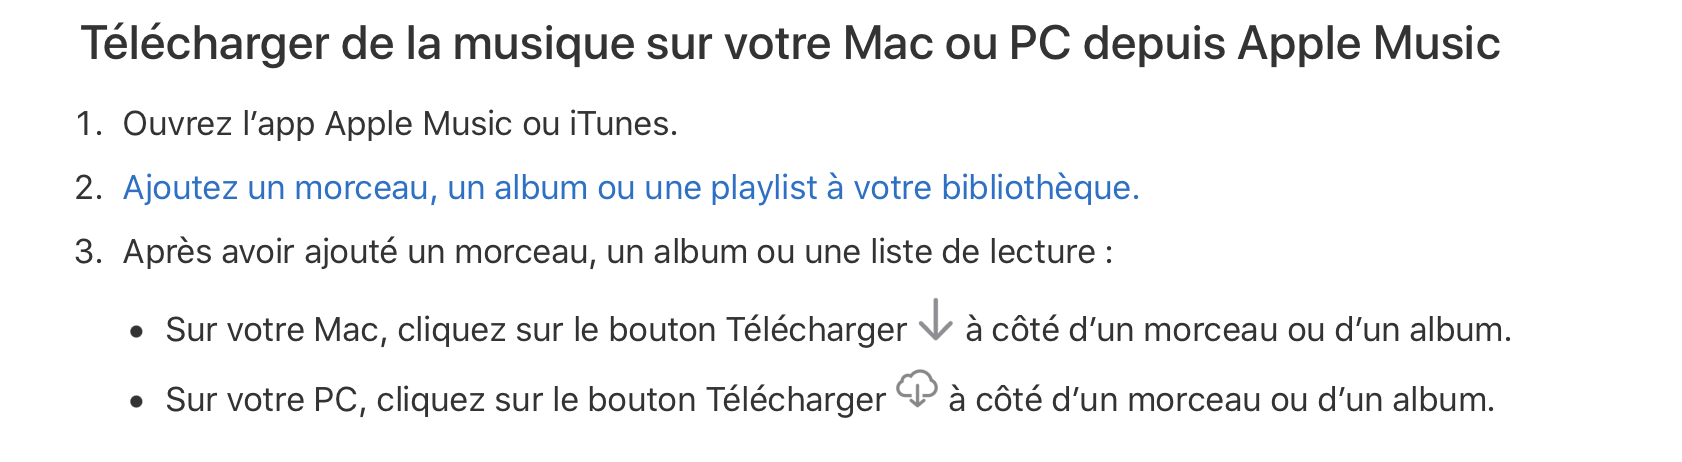Click the word 'Télécharger' in the Mac bullet
This screenshot has height=462, width=1682.
pos(816,330)
